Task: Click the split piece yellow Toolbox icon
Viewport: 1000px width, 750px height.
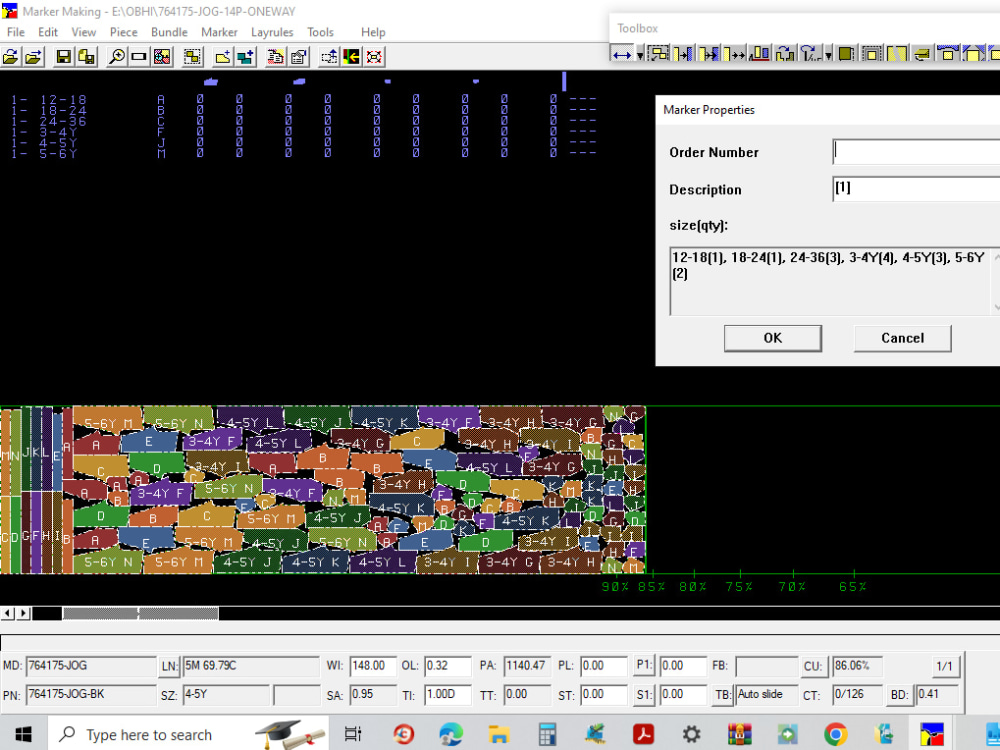Action: [x=897, y=54]
